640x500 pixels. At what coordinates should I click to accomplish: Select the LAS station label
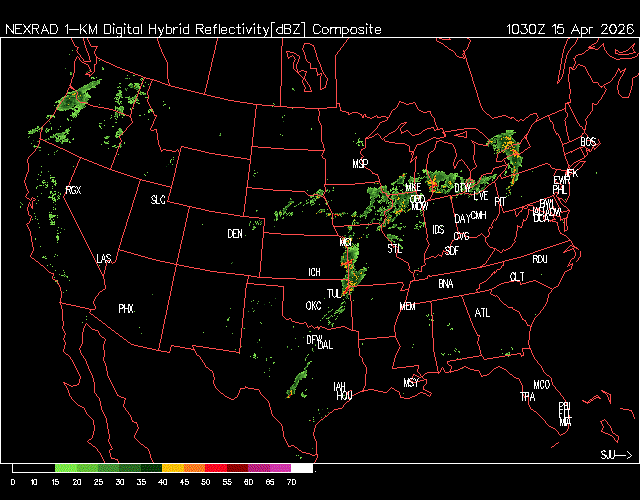tap(104, 259)
